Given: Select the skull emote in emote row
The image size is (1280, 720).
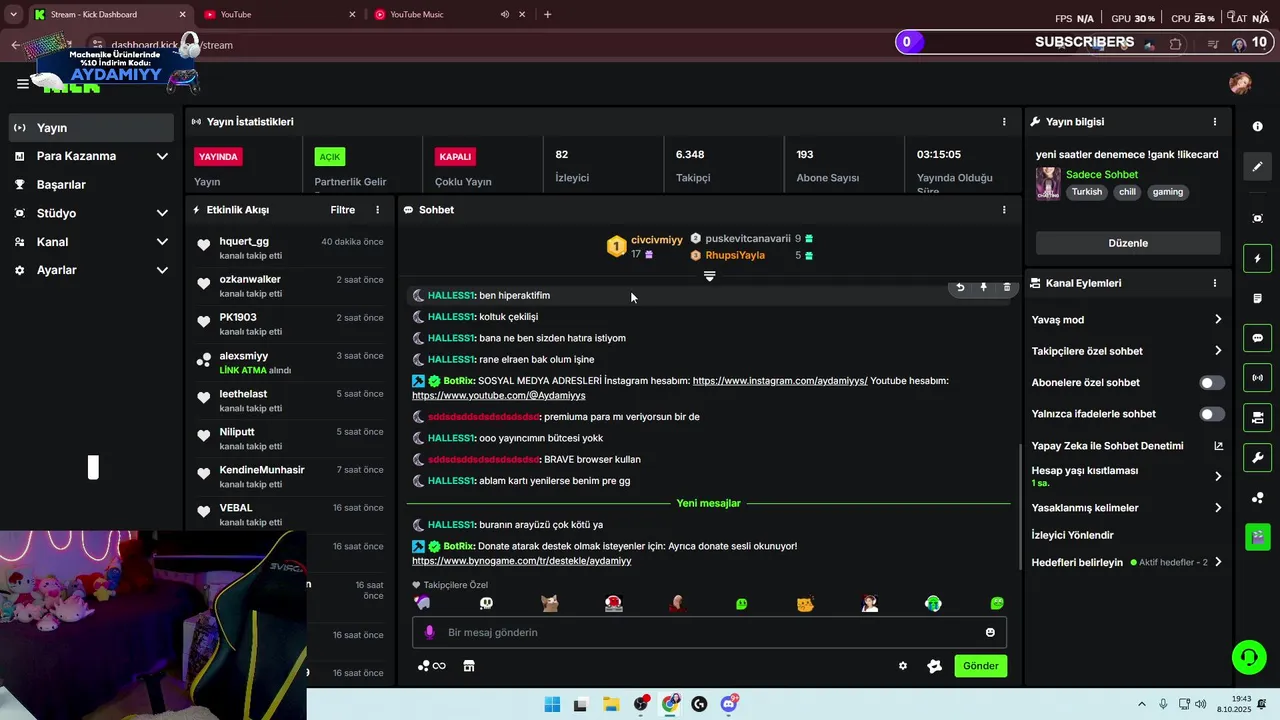Looking at the screenshot, I should click(x=486, y=603).
